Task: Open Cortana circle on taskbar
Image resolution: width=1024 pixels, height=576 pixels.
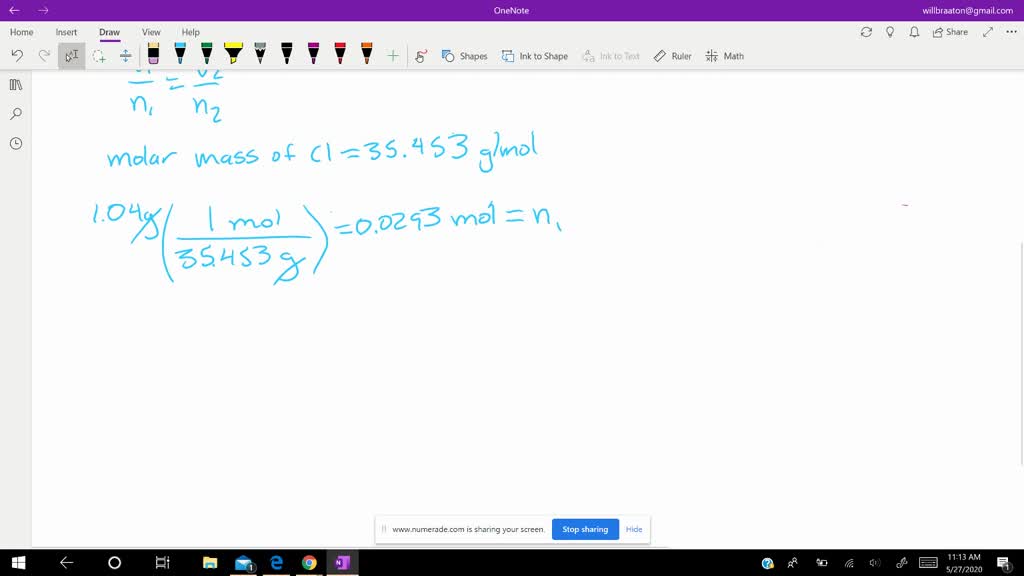Action: (x=114, y=562)
